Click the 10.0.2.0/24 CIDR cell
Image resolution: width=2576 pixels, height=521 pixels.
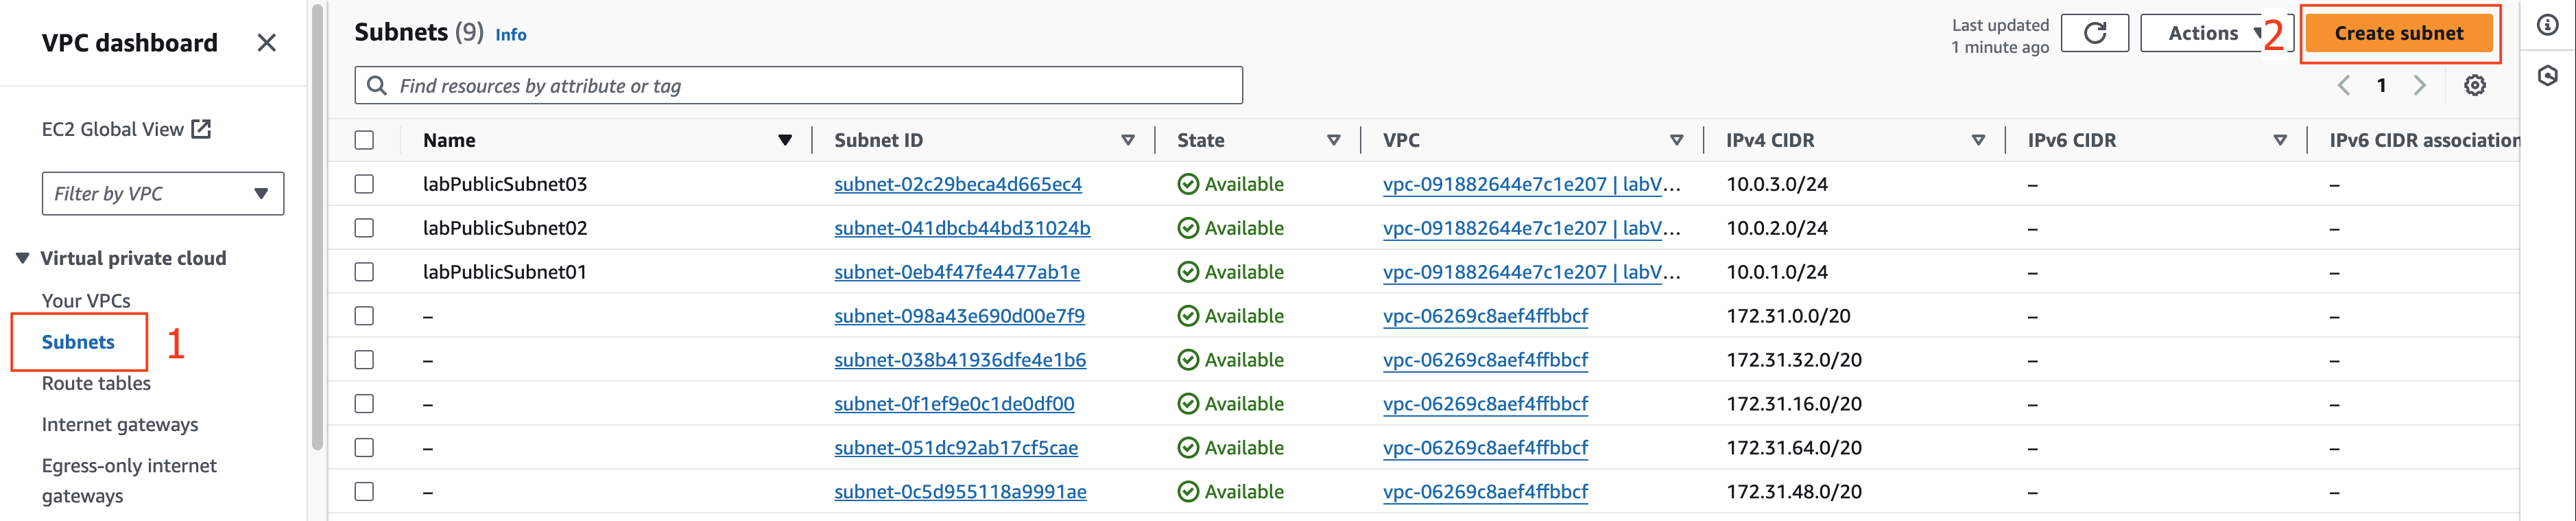(x=1777, y=228)
